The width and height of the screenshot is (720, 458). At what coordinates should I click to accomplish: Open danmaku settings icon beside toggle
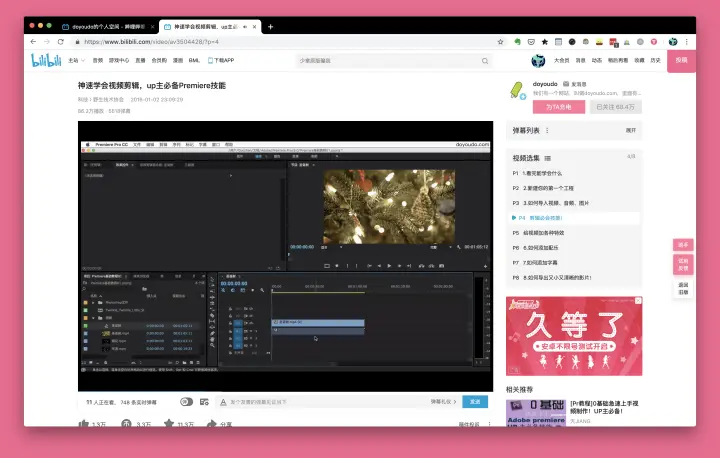pyautogui.click(x=204, y=402)
